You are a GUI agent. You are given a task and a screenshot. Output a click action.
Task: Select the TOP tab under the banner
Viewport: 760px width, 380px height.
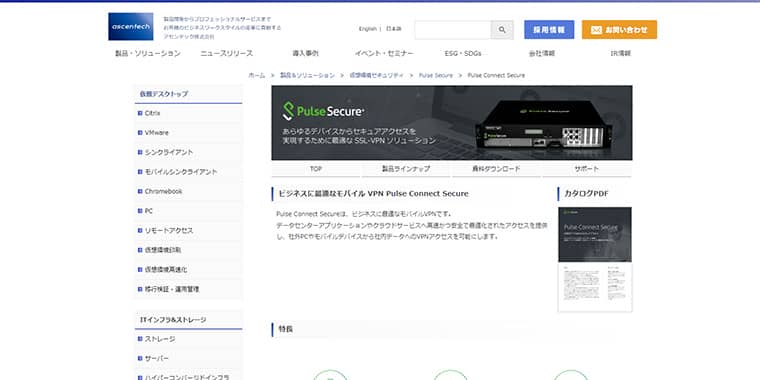point(316,169)
